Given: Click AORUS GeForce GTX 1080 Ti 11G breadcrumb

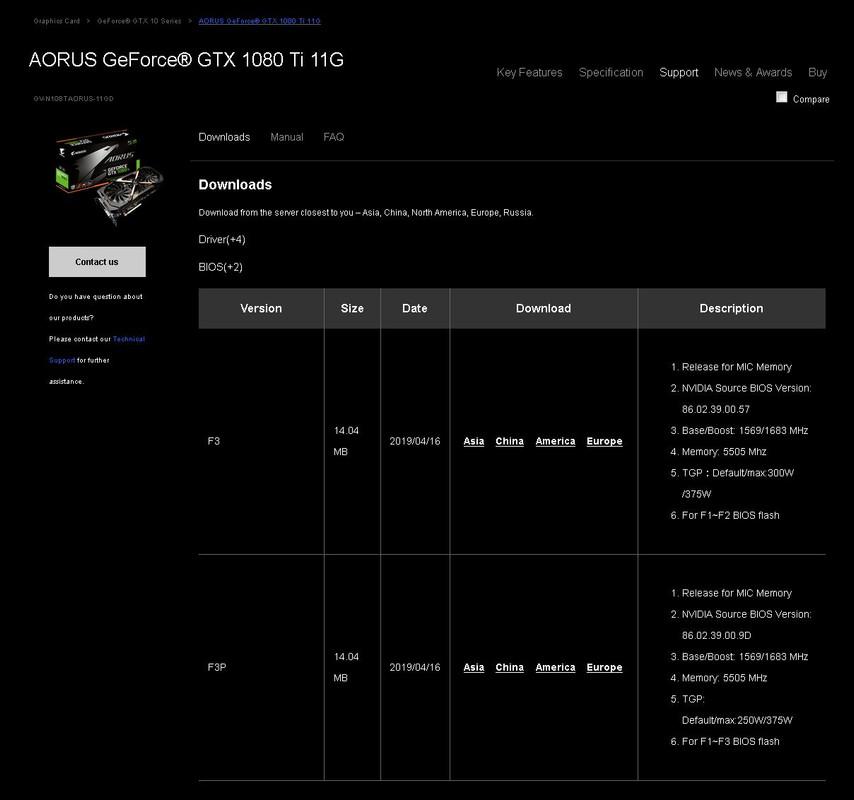Looking at the screenshot, I should pos(259,21).
